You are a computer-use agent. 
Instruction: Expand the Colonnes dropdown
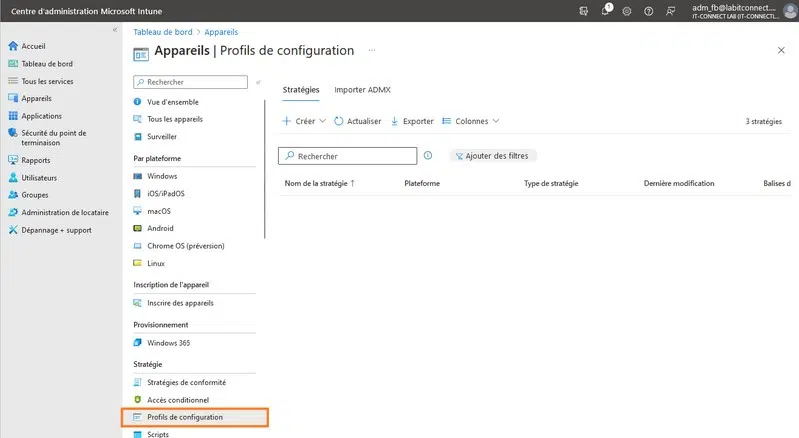click(x=470, y=121)
